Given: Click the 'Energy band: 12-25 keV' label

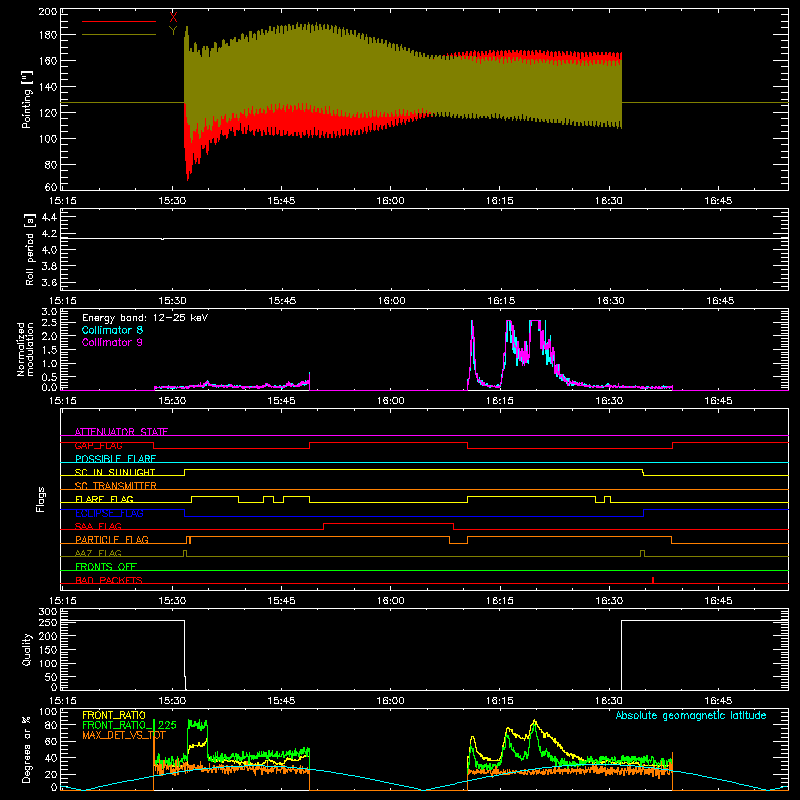Looking at the screenshot, I should (145, 318).
